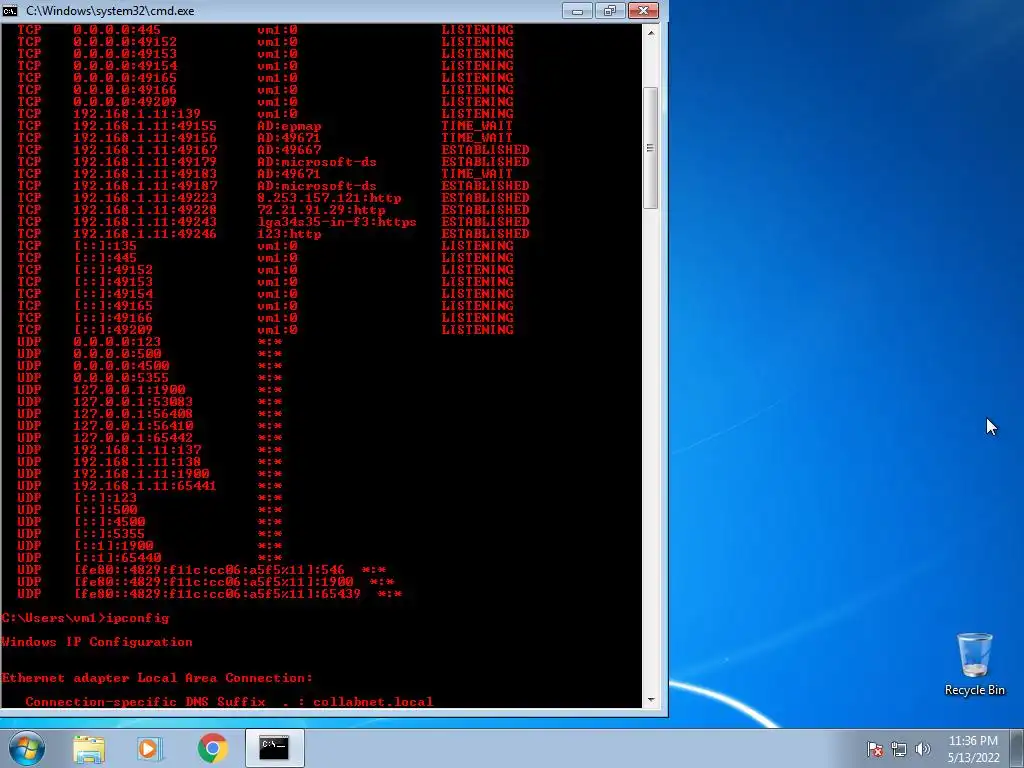Click the cmd scrollbar up arrow
The image size is (1024, 768).
pos(650,32)
